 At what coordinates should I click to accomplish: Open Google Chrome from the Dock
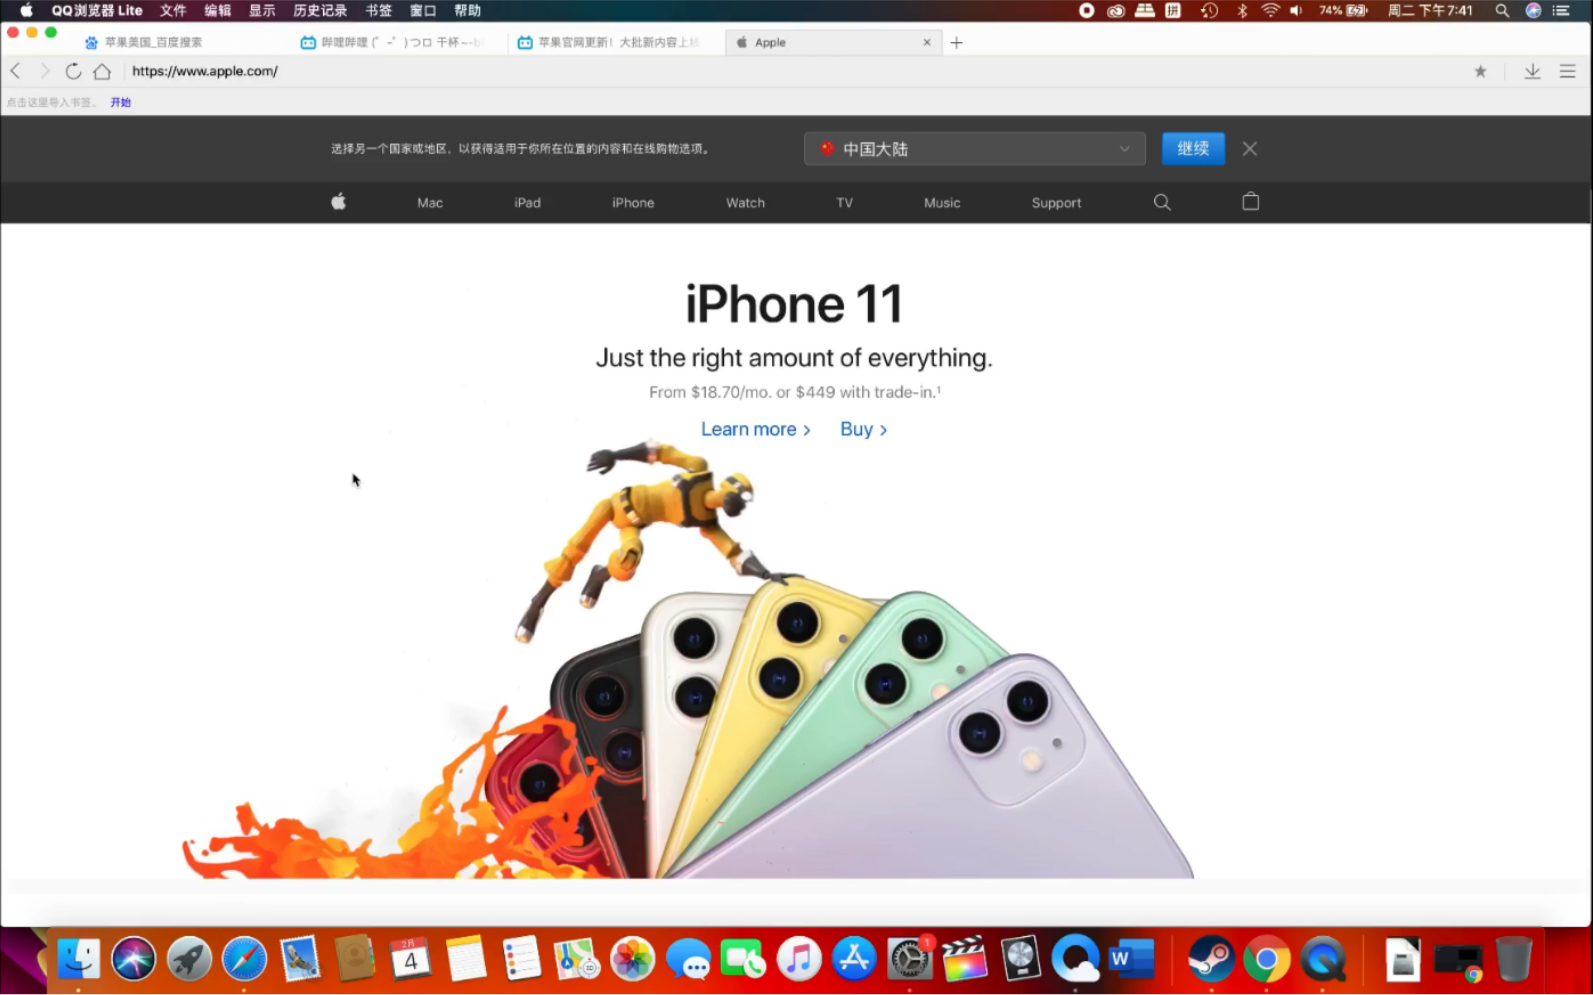[x=1266, y=960]
